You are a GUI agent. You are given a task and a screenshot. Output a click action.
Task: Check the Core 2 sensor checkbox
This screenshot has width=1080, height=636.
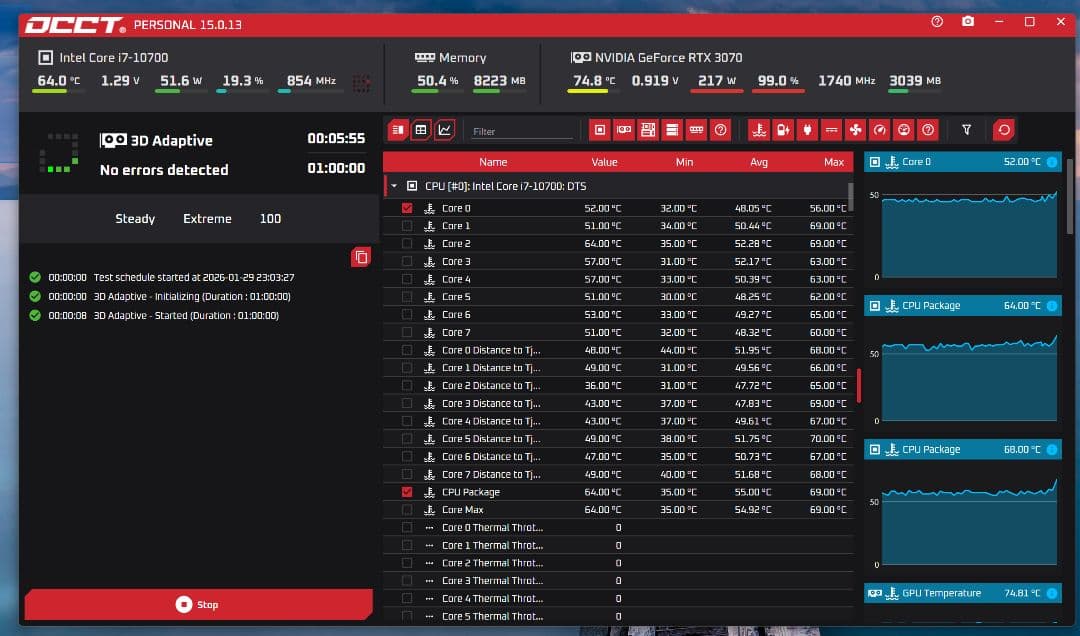pyautogui.click(x=407, y=244)
